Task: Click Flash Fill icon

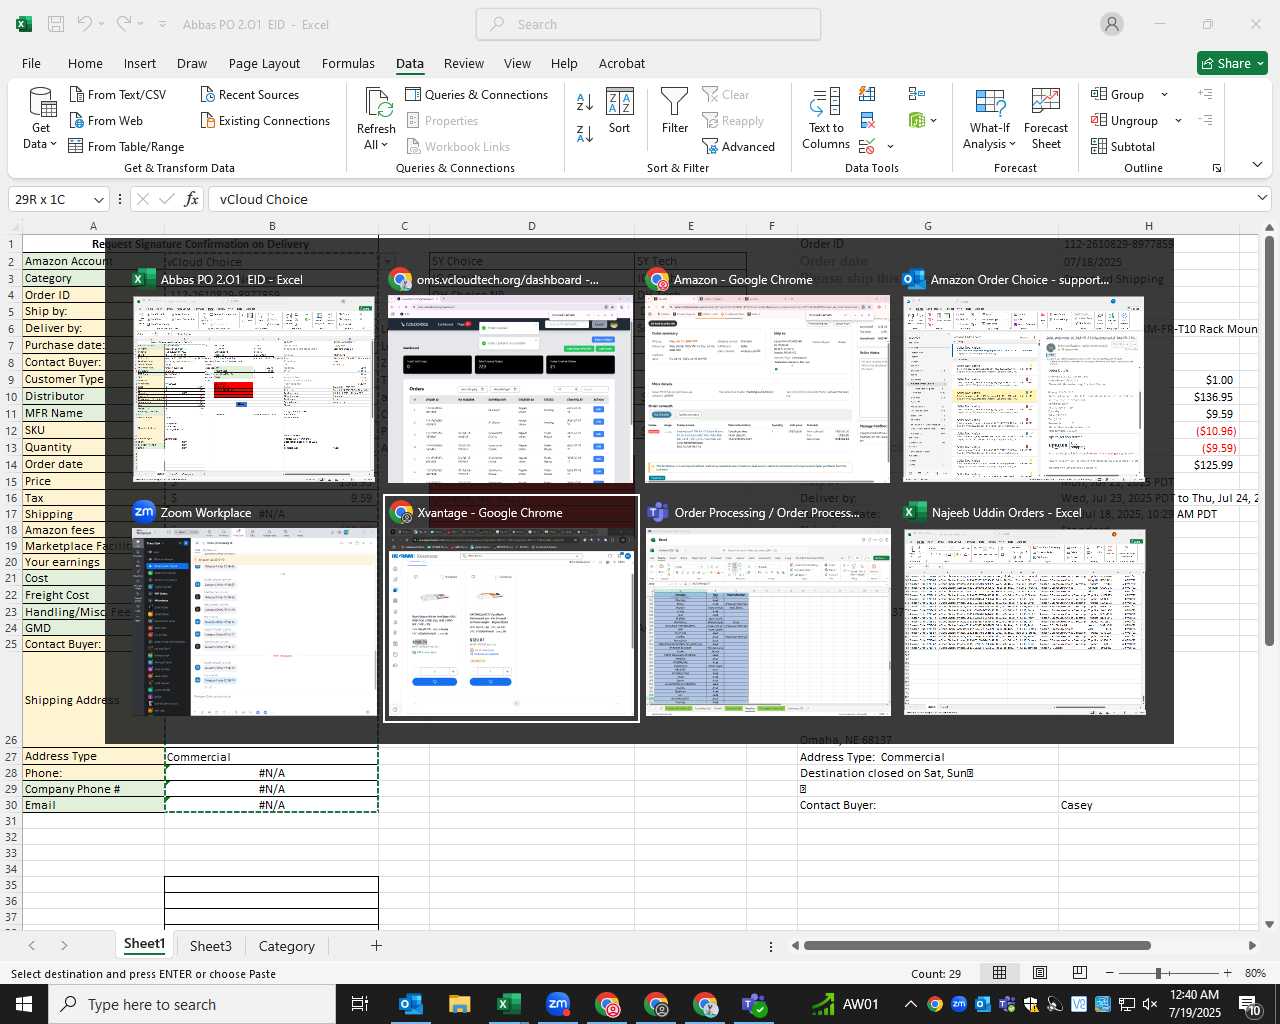Action: tap(867, 94)
